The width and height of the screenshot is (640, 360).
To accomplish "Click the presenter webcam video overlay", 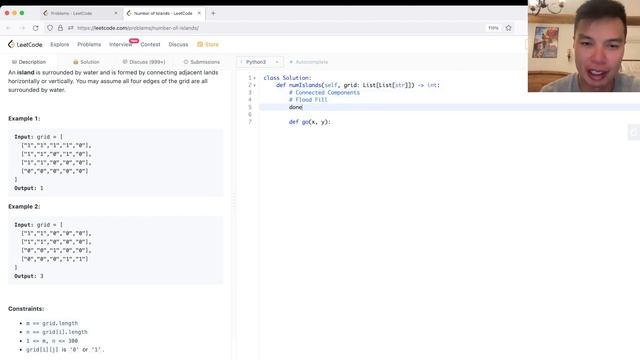I will (584, 46).
